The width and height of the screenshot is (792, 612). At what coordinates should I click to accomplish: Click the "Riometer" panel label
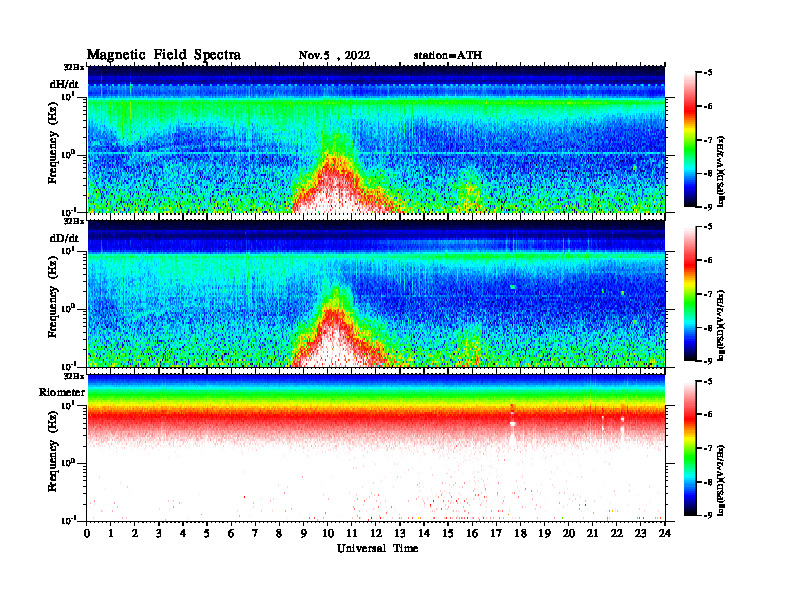(62, 392)
